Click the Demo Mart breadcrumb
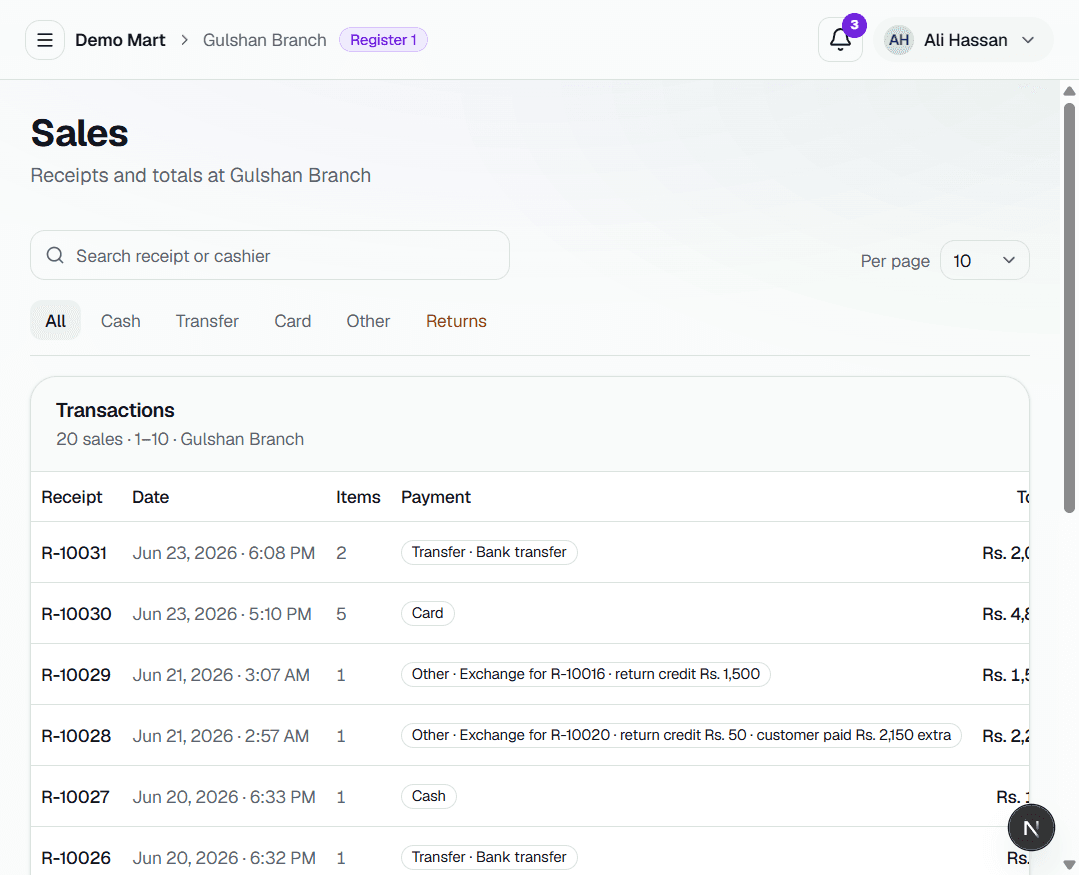This screenshot has height=875, width=1079. click(120, 40)
